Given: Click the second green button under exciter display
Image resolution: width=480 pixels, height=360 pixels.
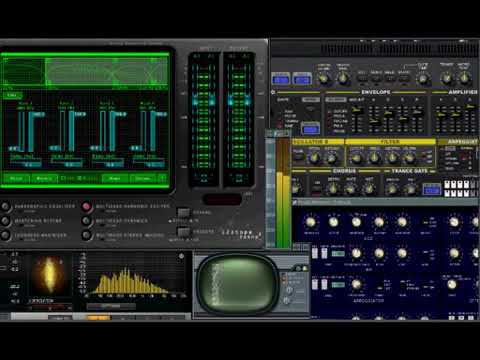Looking at the screenshot, I should click(x=44, y=179).
